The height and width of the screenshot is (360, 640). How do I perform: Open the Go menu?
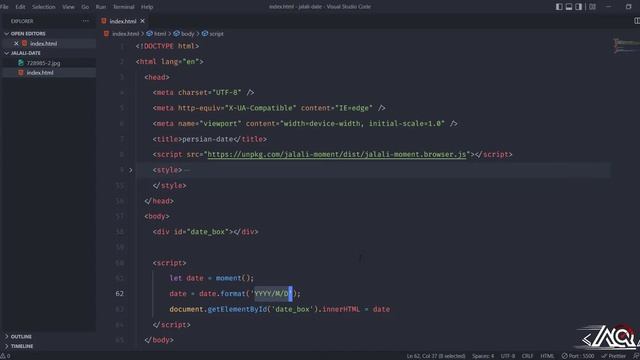(85, 7)
